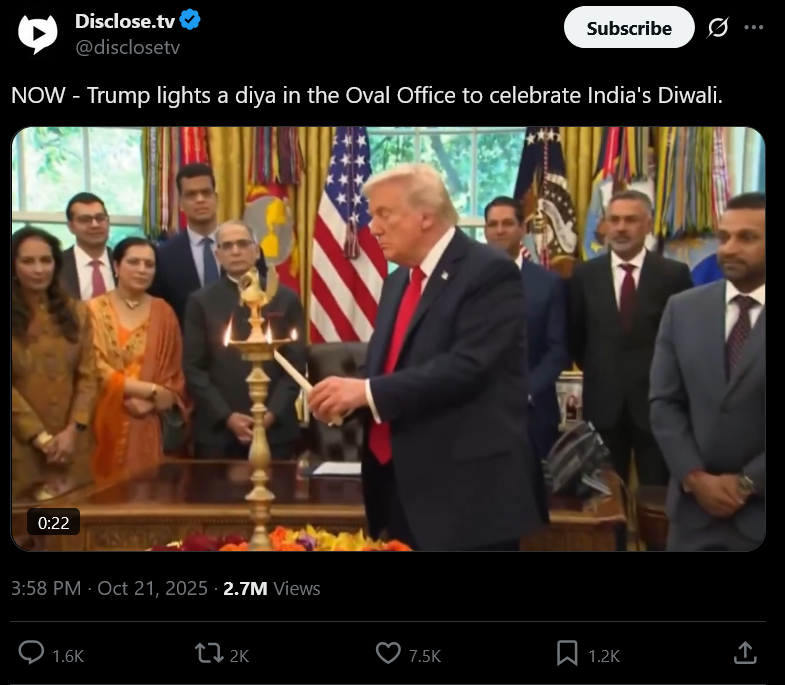Open the share upload icon
The width and height of the screenshot is (785, 685).
(745, 653)
